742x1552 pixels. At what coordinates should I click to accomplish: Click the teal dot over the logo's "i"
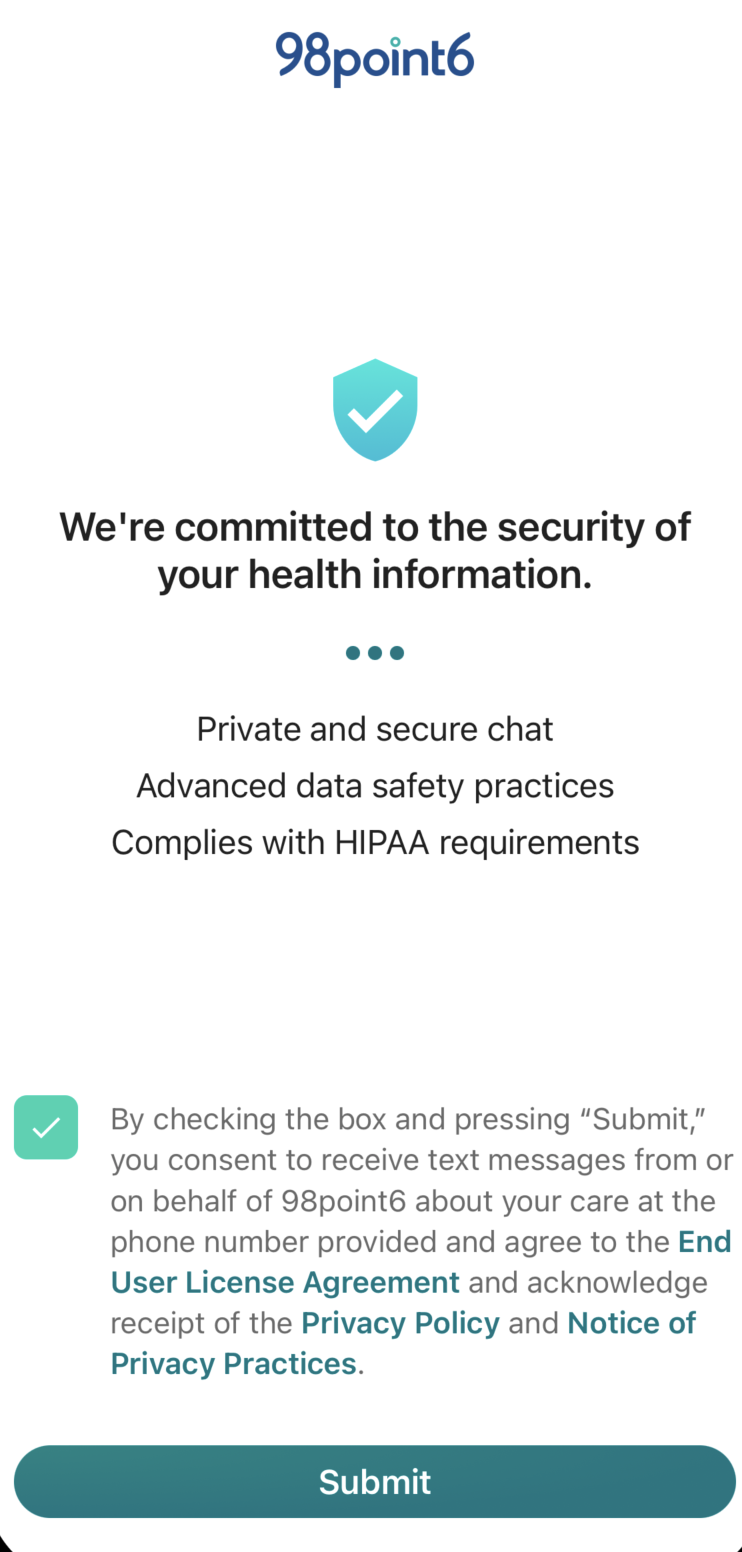click(396, 42)
